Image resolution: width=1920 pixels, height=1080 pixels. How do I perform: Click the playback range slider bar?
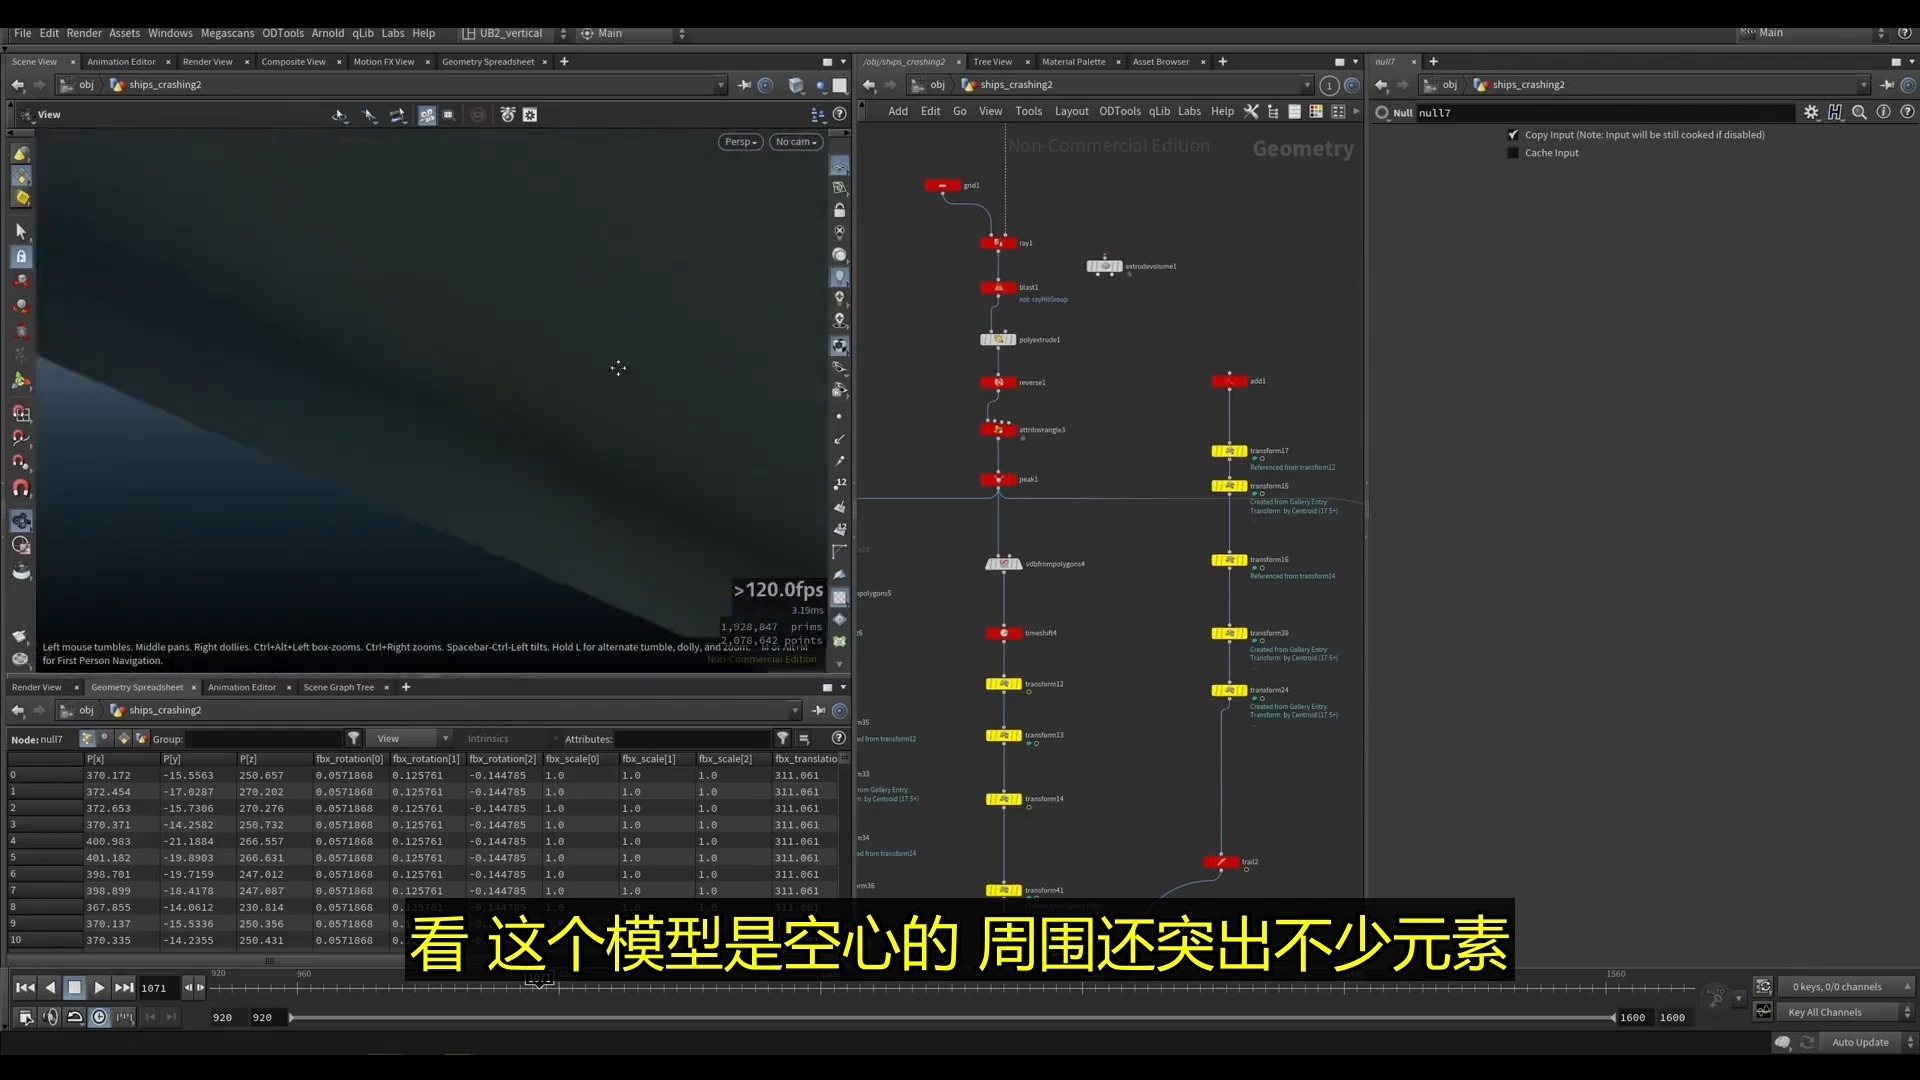tap(950, 1018)
